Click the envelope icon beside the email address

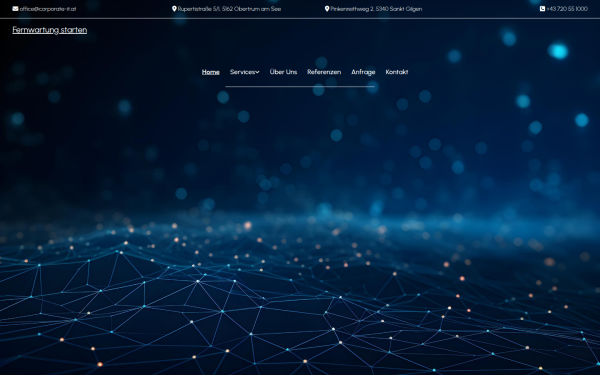(x=15, y=8)
